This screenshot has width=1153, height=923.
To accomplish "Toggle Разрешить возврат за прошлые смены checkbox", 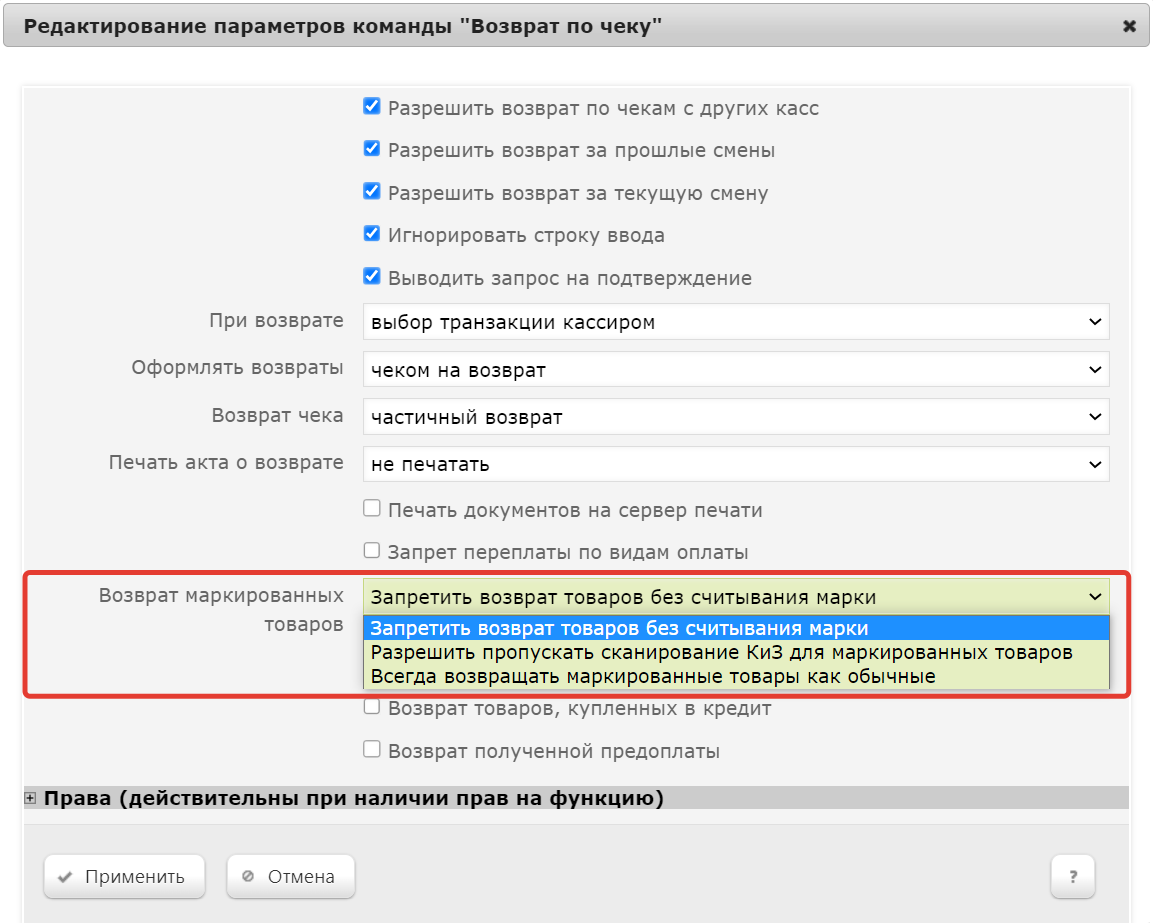I will point(372,149).
